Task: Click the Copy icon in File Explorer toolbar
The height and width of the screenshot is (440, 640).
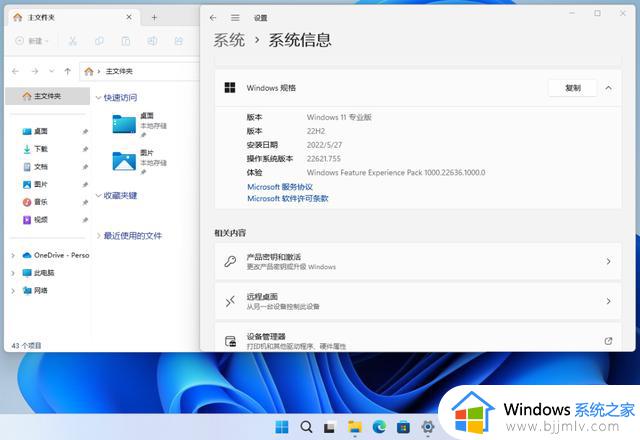Action: coord(99,41)
